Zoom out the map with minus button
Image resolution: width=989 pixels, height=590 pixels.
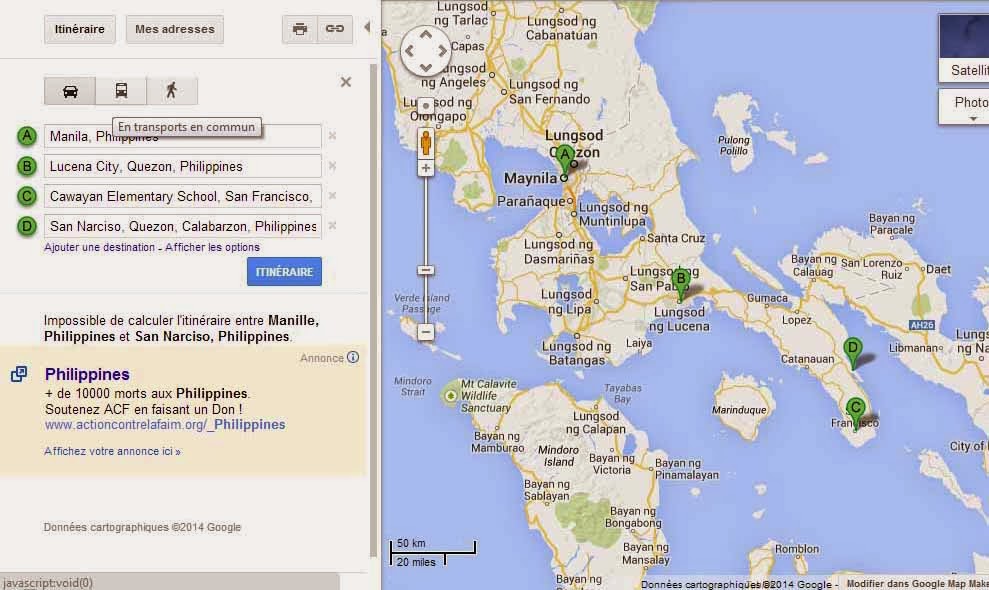point(426,332)
